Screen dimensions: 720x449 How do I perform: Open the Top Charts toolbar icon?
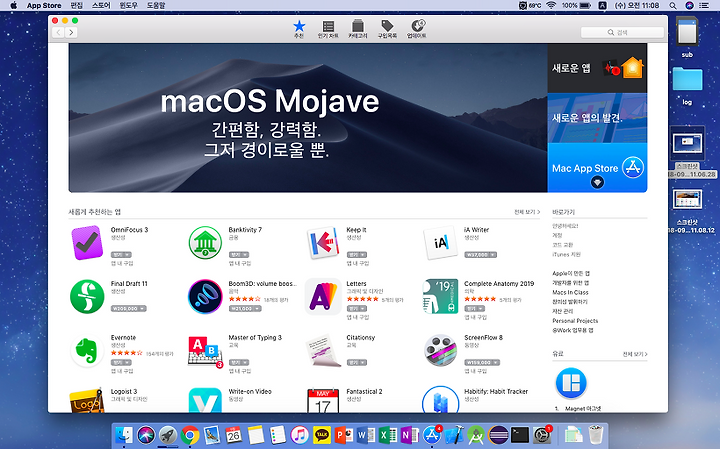click(328, 29)
